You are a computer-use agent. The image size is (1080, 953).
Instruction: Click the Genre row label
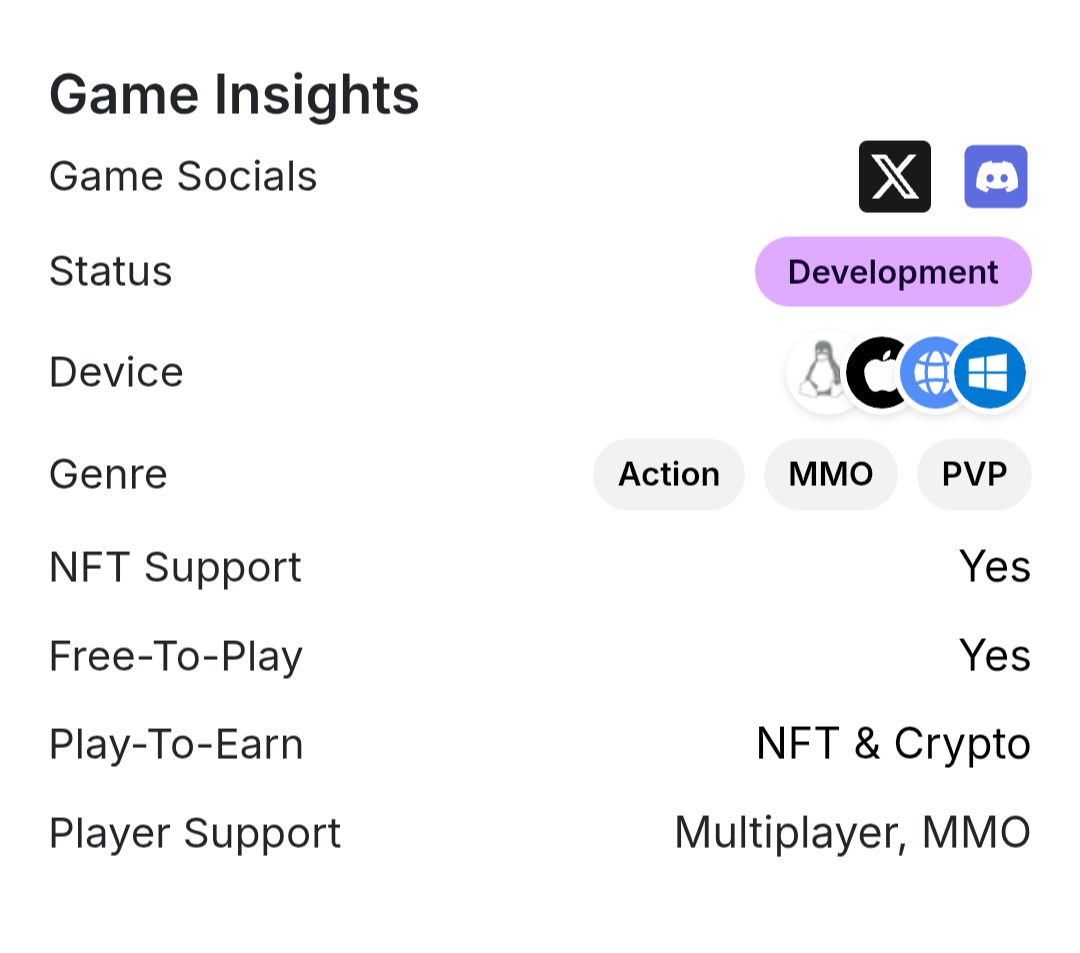(x=109, y=474)
